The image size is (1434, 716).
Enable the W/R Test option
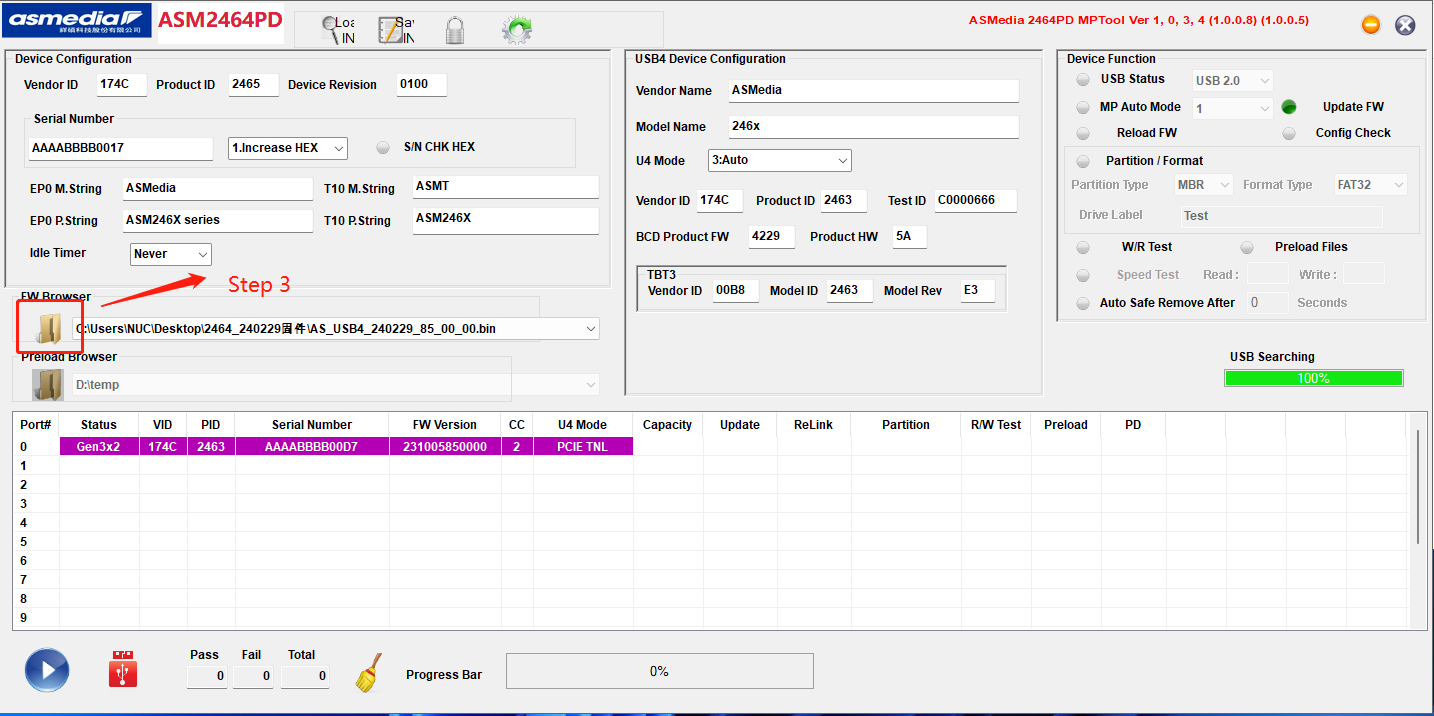[1083, 247]
